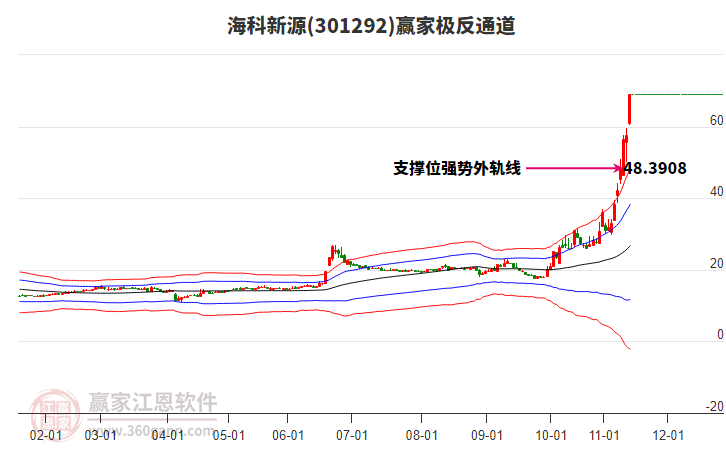Click the green dashed horizontal price line
This screenshot has height=450, width=726.
pos(678,94)
